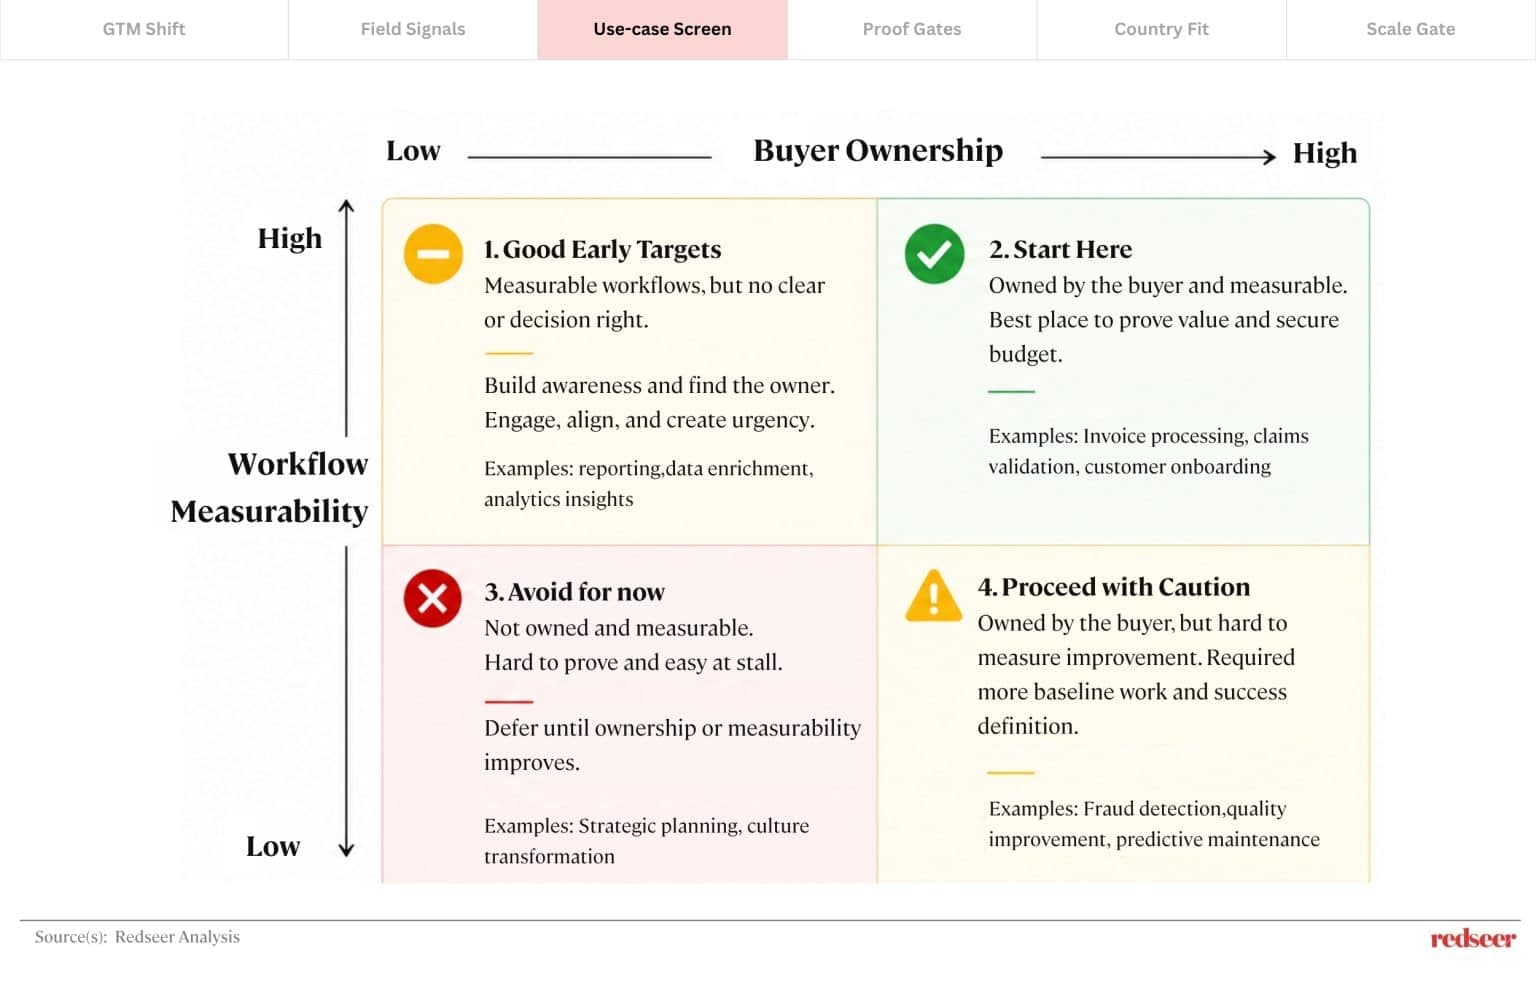
Task: Click "Build awareness and find the owner." text
Action: [659, 386]
